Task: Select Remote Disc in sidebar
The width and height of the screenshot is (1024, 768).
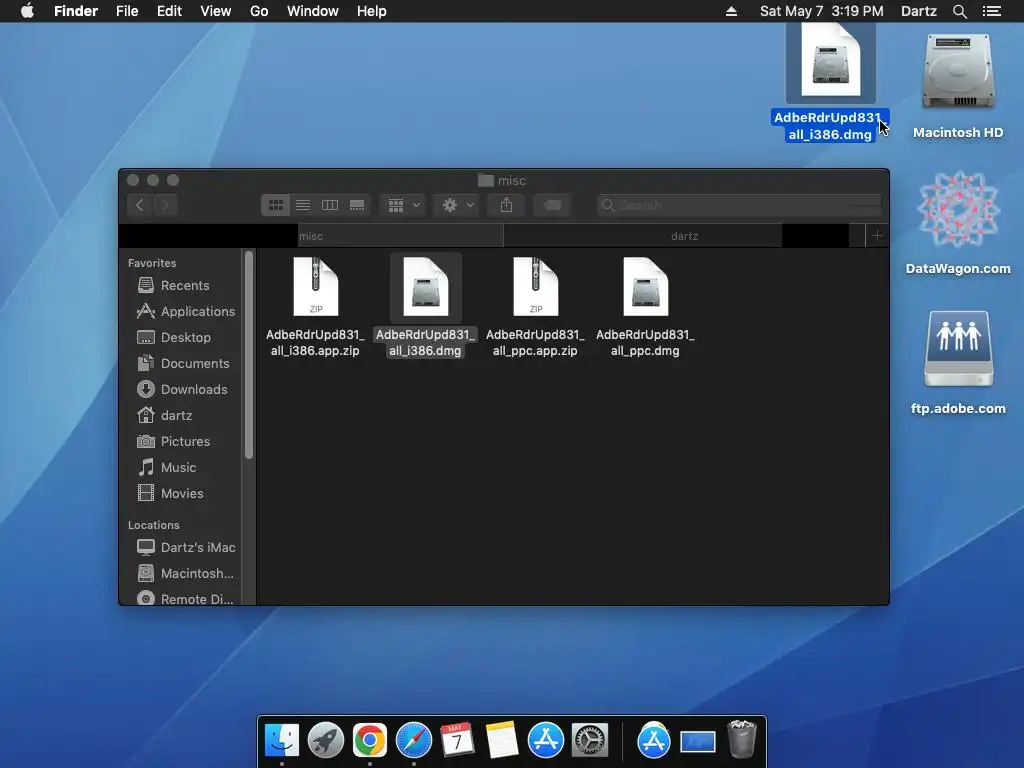Action: pos(185,598)
